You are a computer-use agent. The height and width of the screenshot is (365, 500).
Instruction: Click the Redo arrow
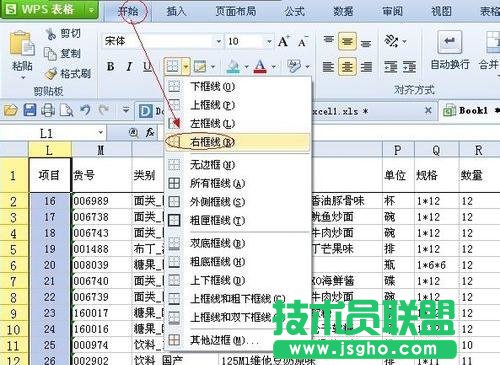coord(104,110)
